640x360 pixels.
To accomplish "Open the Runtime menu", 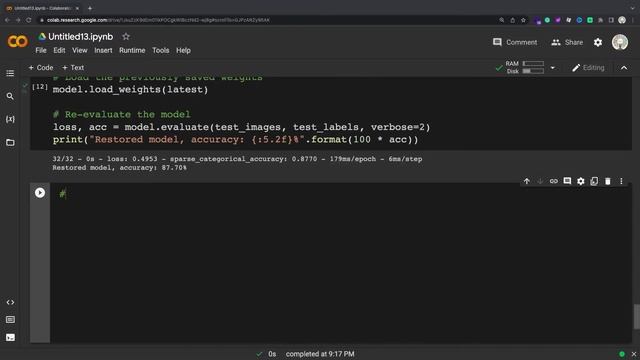I will click(132, 51).
